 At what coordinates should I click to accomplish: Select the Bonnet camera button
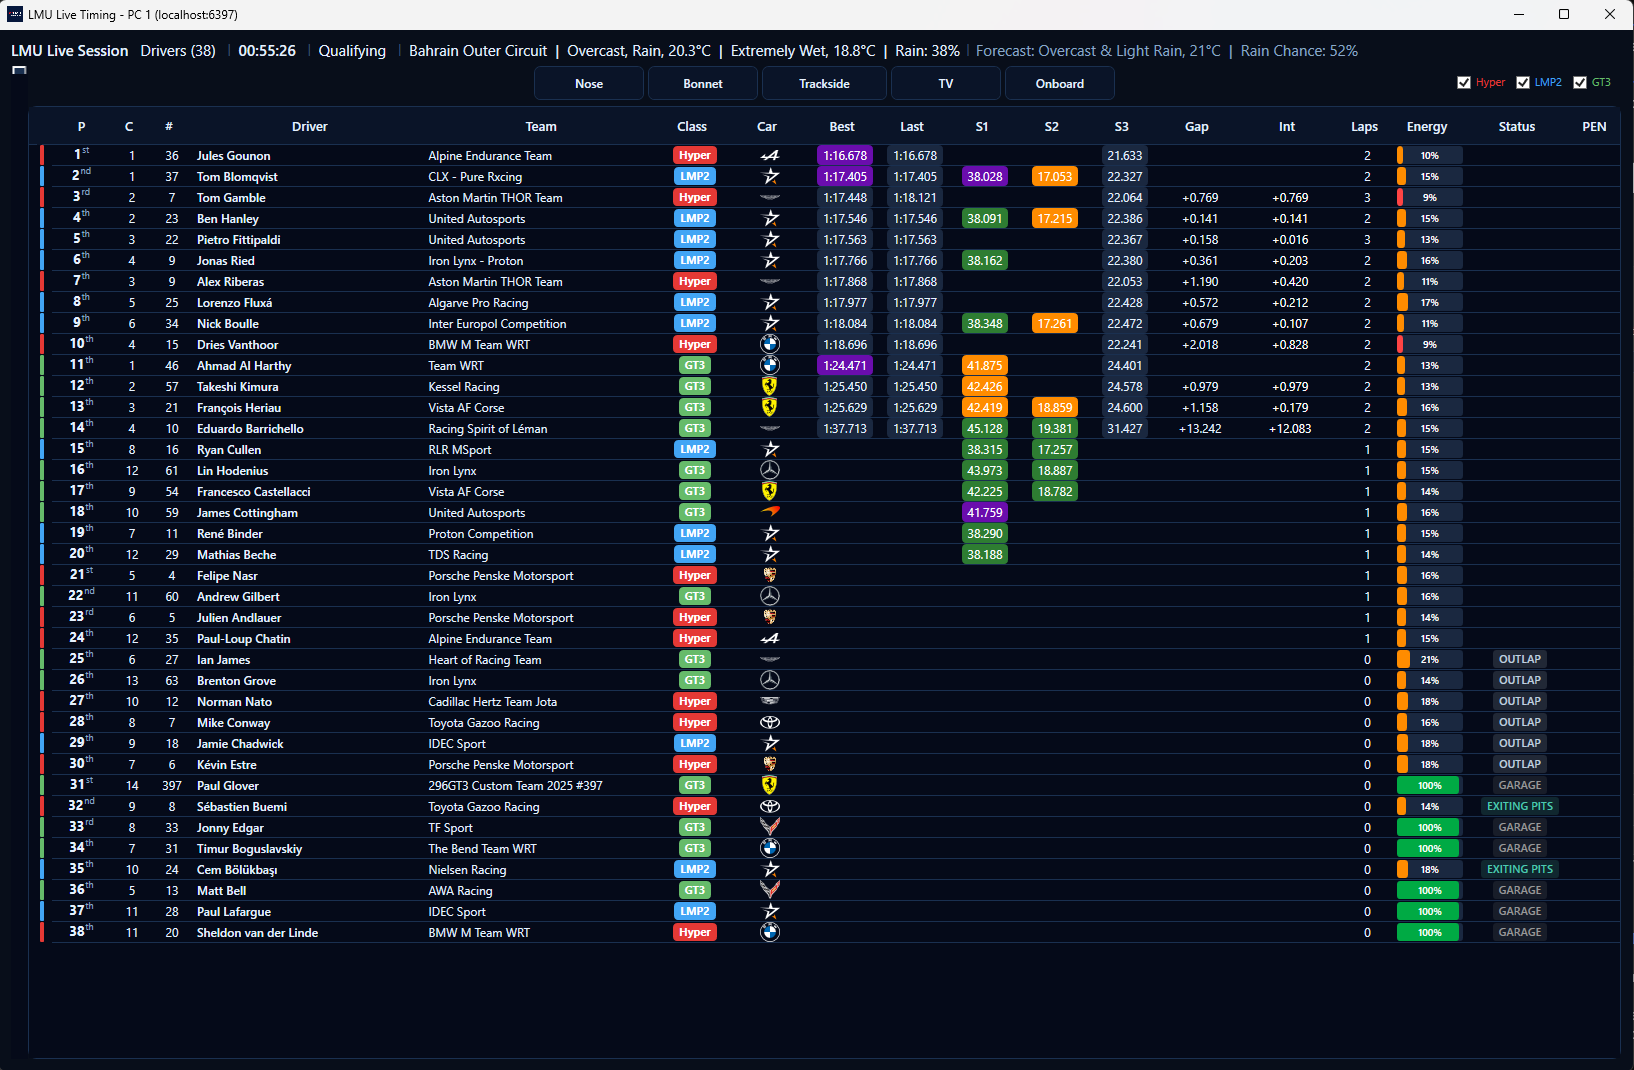click(703, 84)
